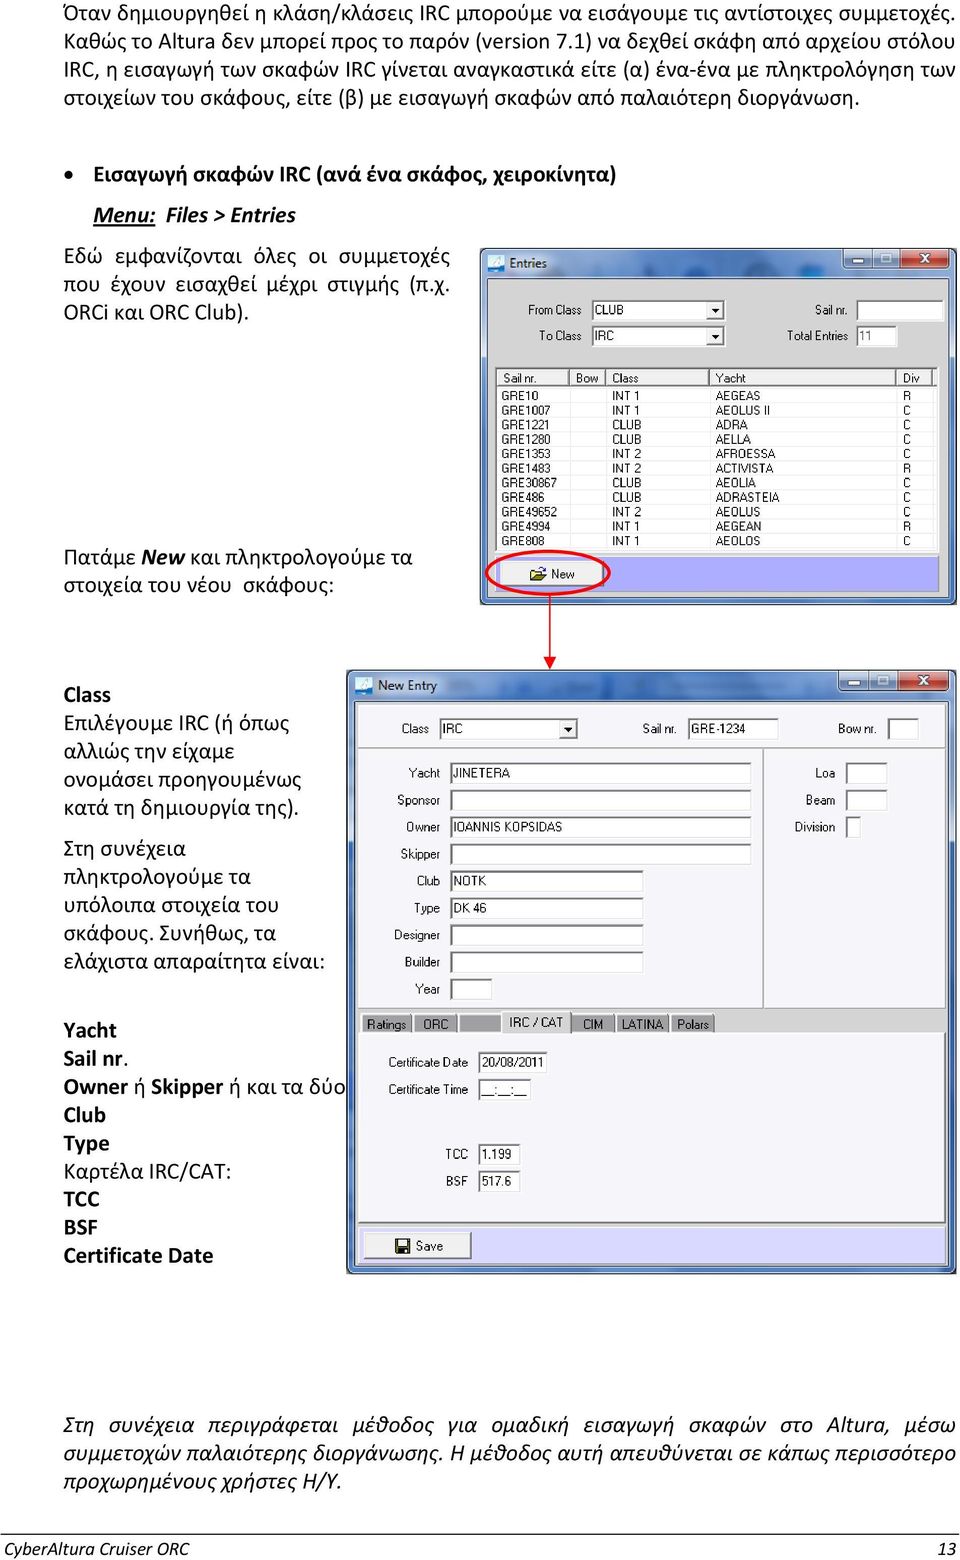
Task: Minimize the New Entry window
Action: [x=855, y=681]
